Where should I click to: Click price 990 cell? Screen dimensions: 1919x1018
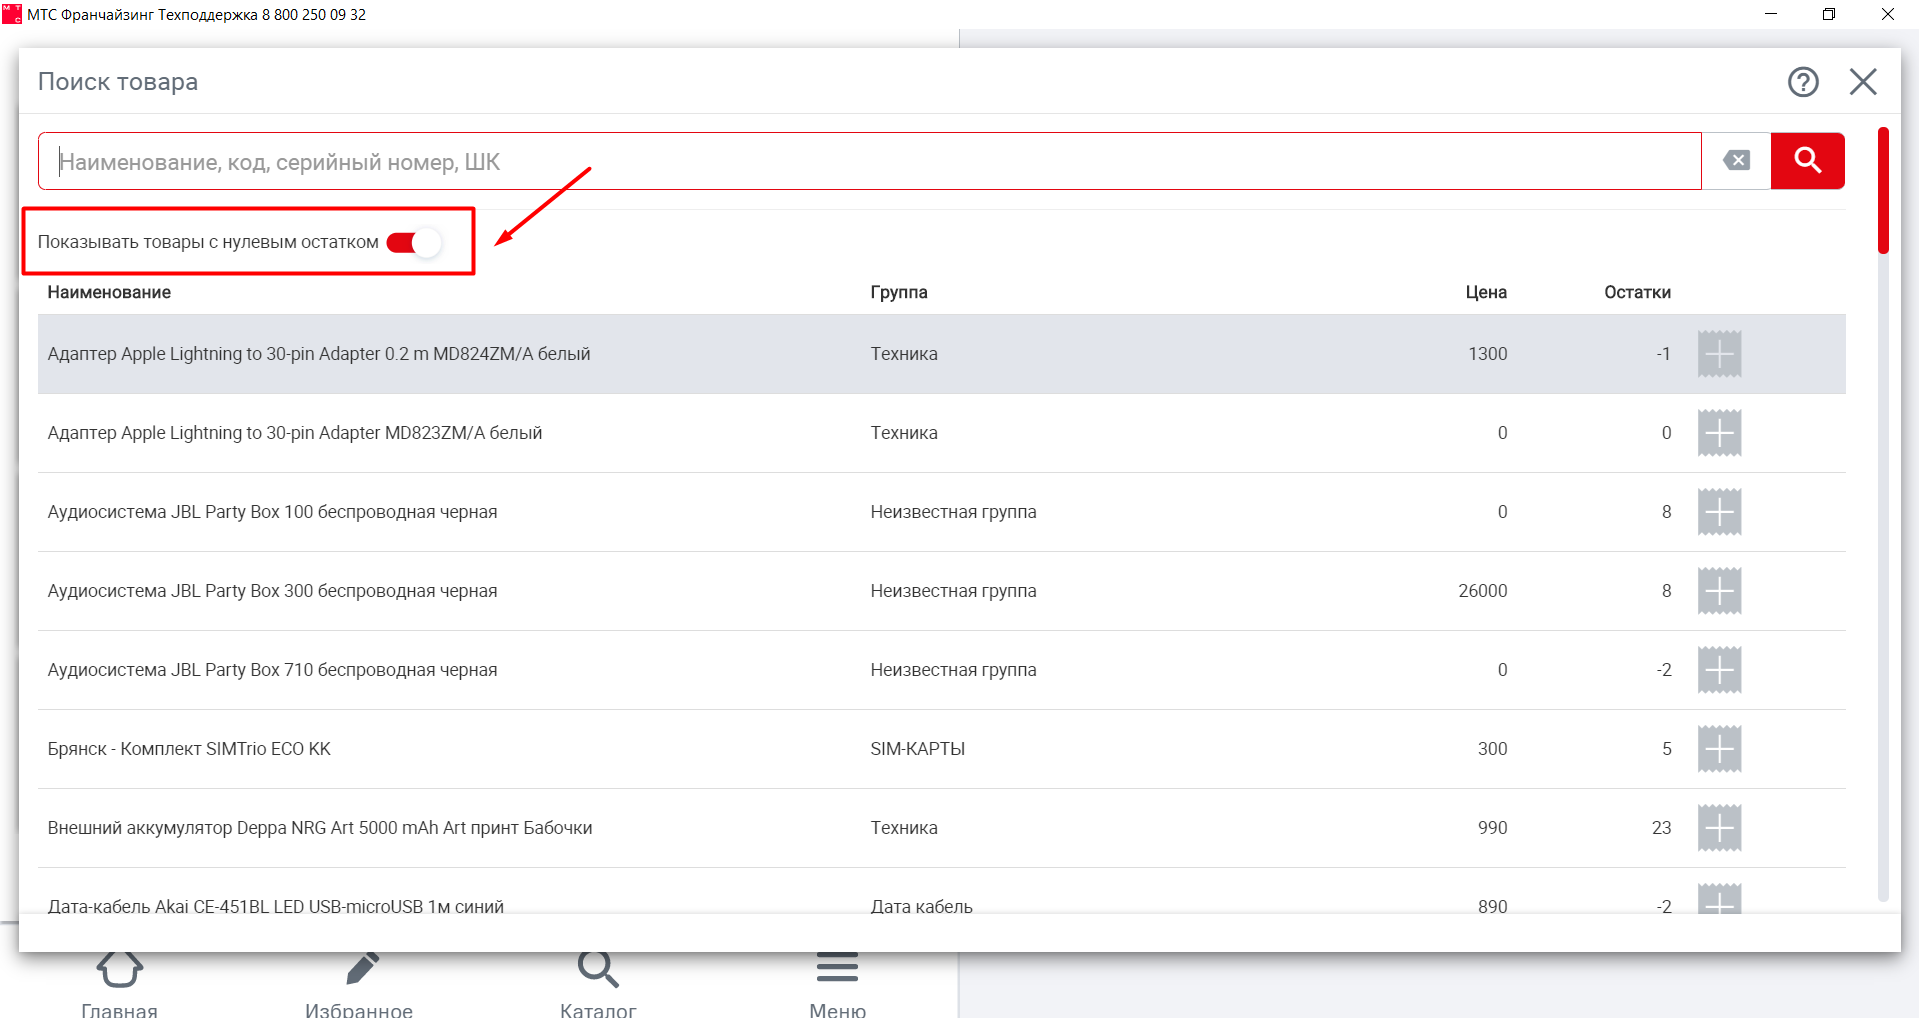(1492, 828)
